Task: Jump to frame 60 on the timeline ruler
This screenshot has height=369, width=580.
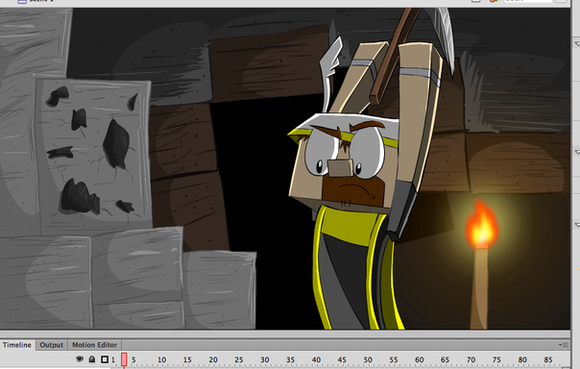Action: (x=419, y=360)
